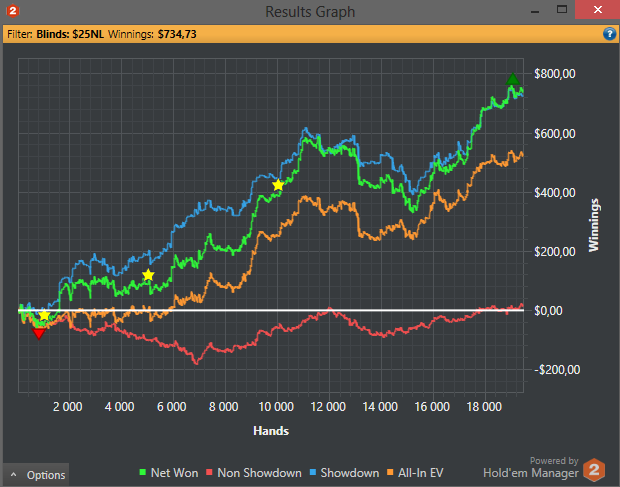Screen dimensions: 620x487
Task: Click the 'Hands' axis title
Action: (271, 431)
